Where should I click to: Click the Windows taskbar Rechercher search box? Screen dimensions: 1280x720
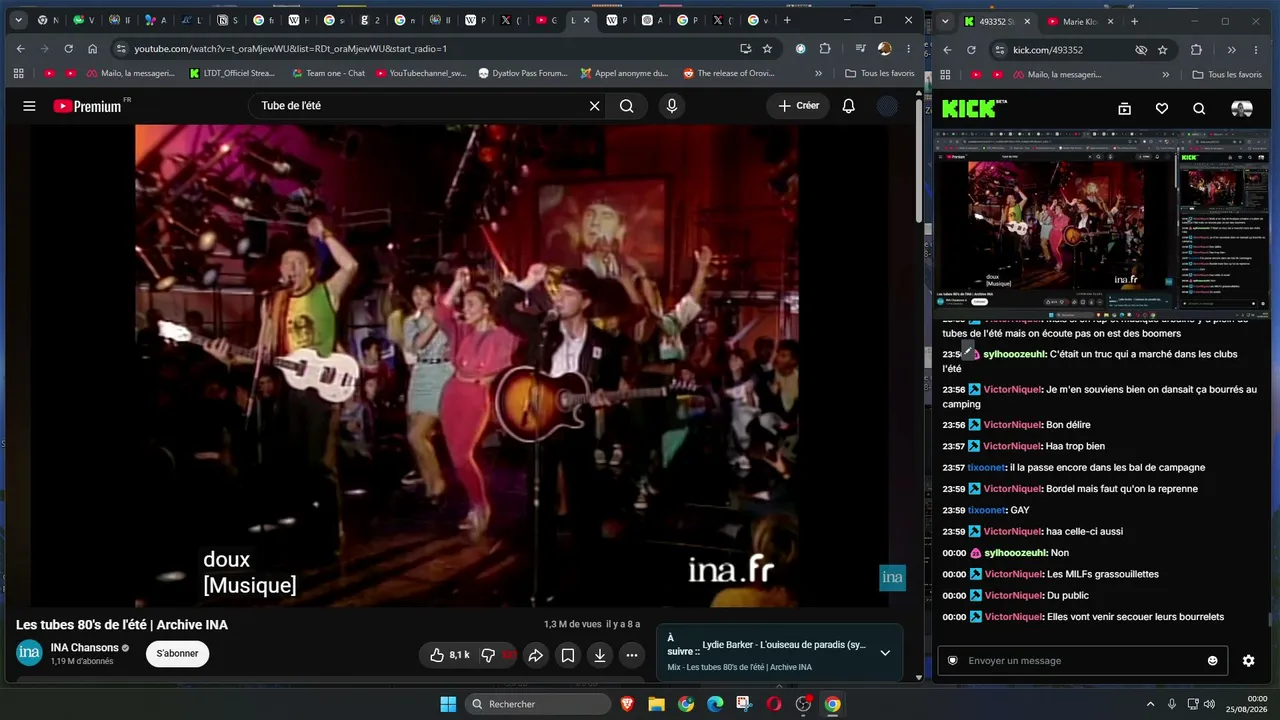(539, 704)
